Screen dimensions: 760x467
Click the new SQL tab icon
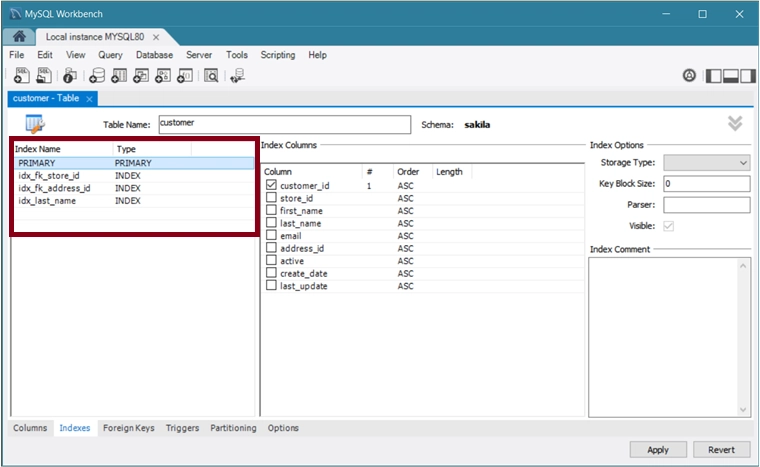coord(21,75)
